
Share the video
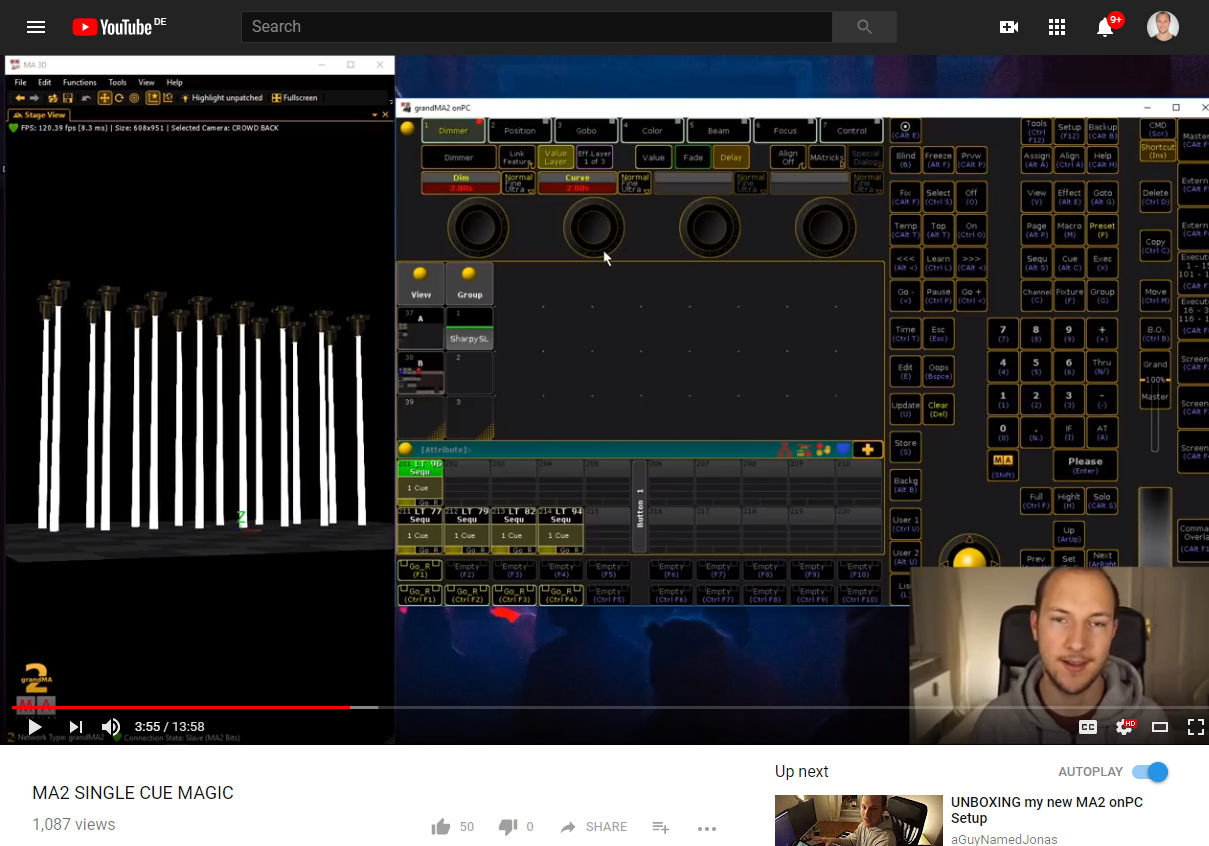pos(593,827)
